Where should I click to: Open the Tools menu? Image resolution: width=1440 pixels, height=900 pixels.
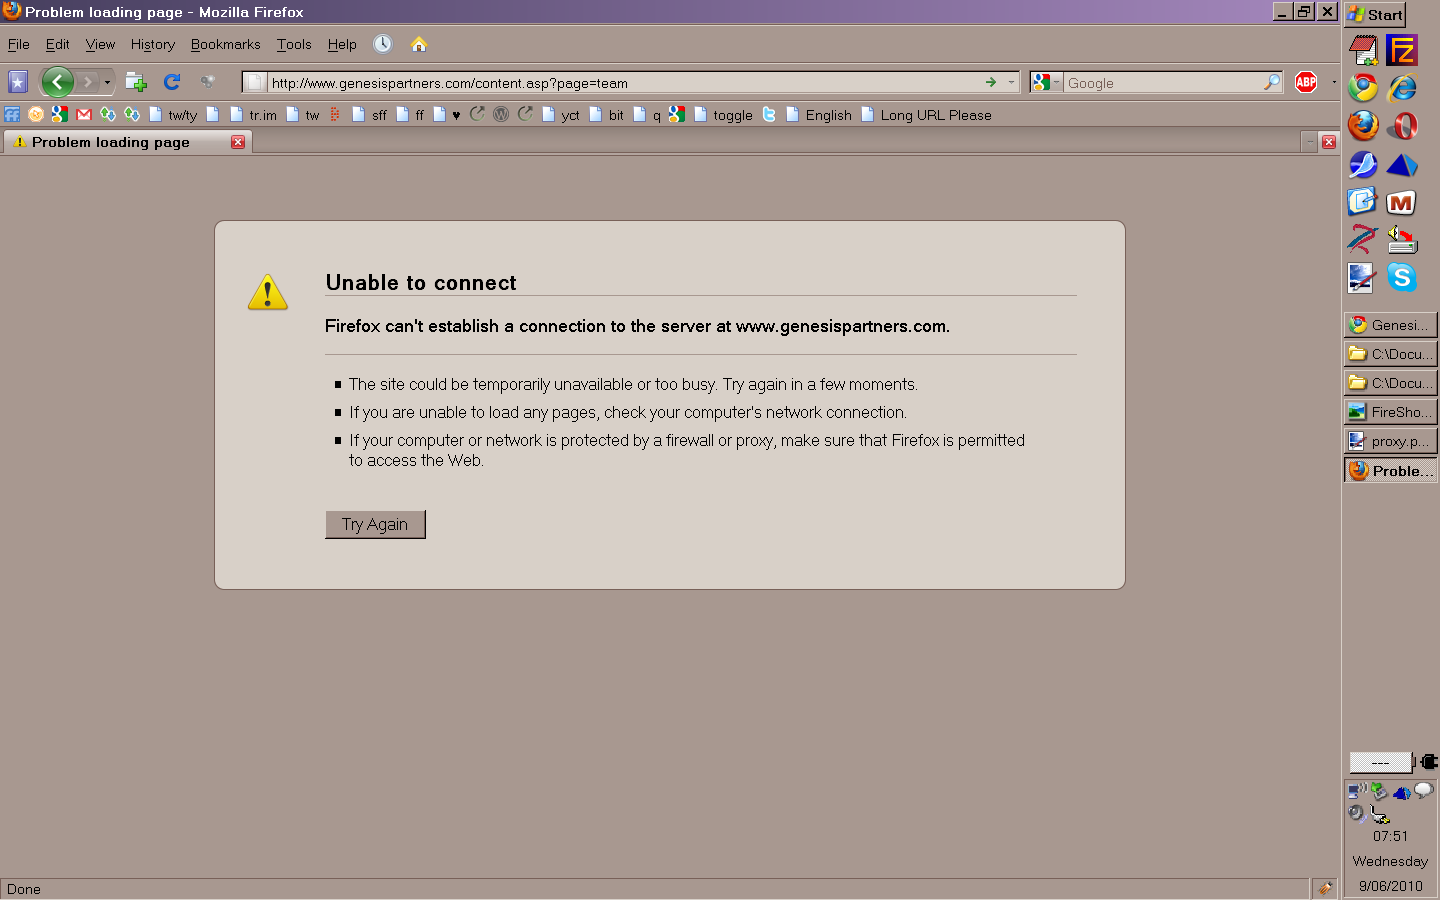tap(294, 44)
